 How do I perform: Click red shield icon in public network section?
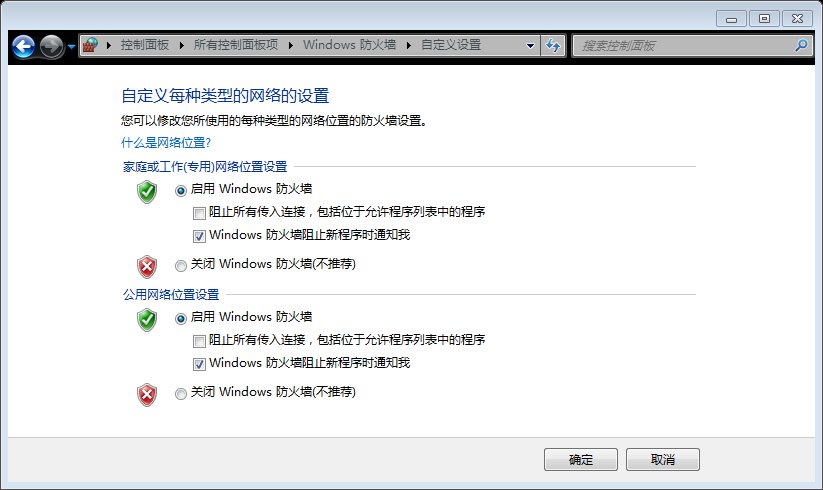[147, 395]
